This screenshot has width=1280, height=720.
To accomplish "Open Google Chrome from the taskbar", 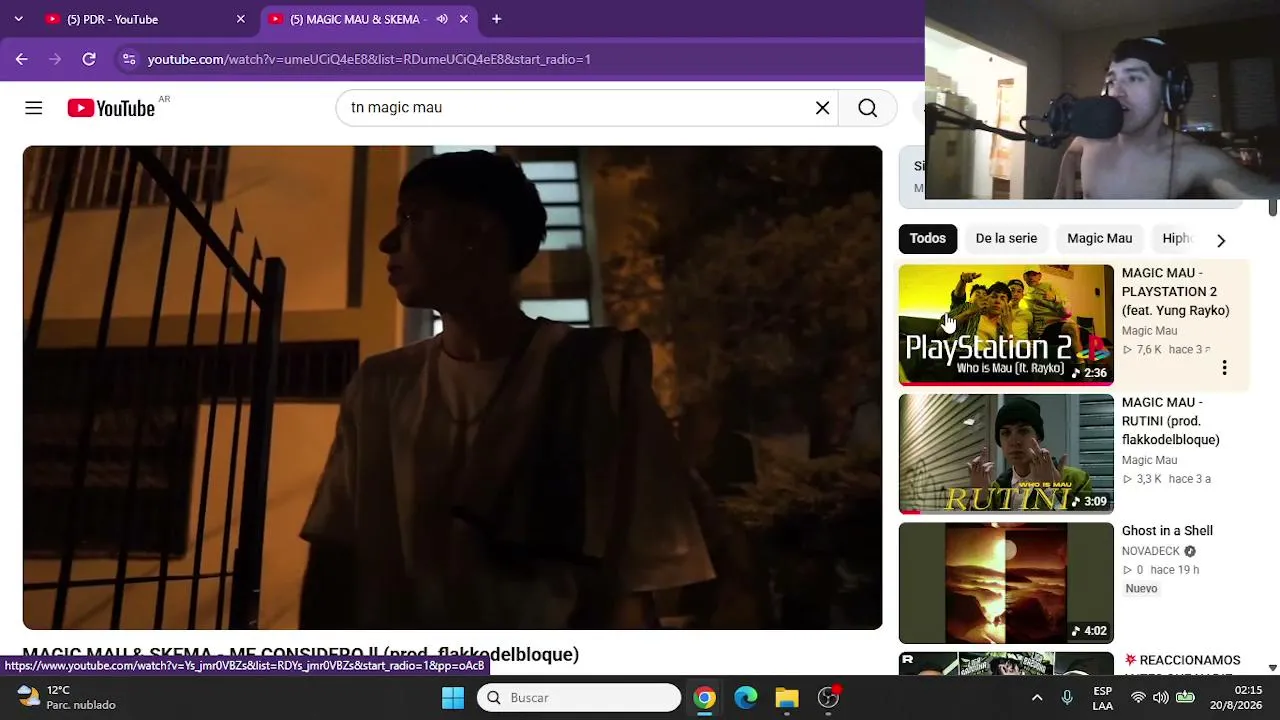I will [705, 697].
